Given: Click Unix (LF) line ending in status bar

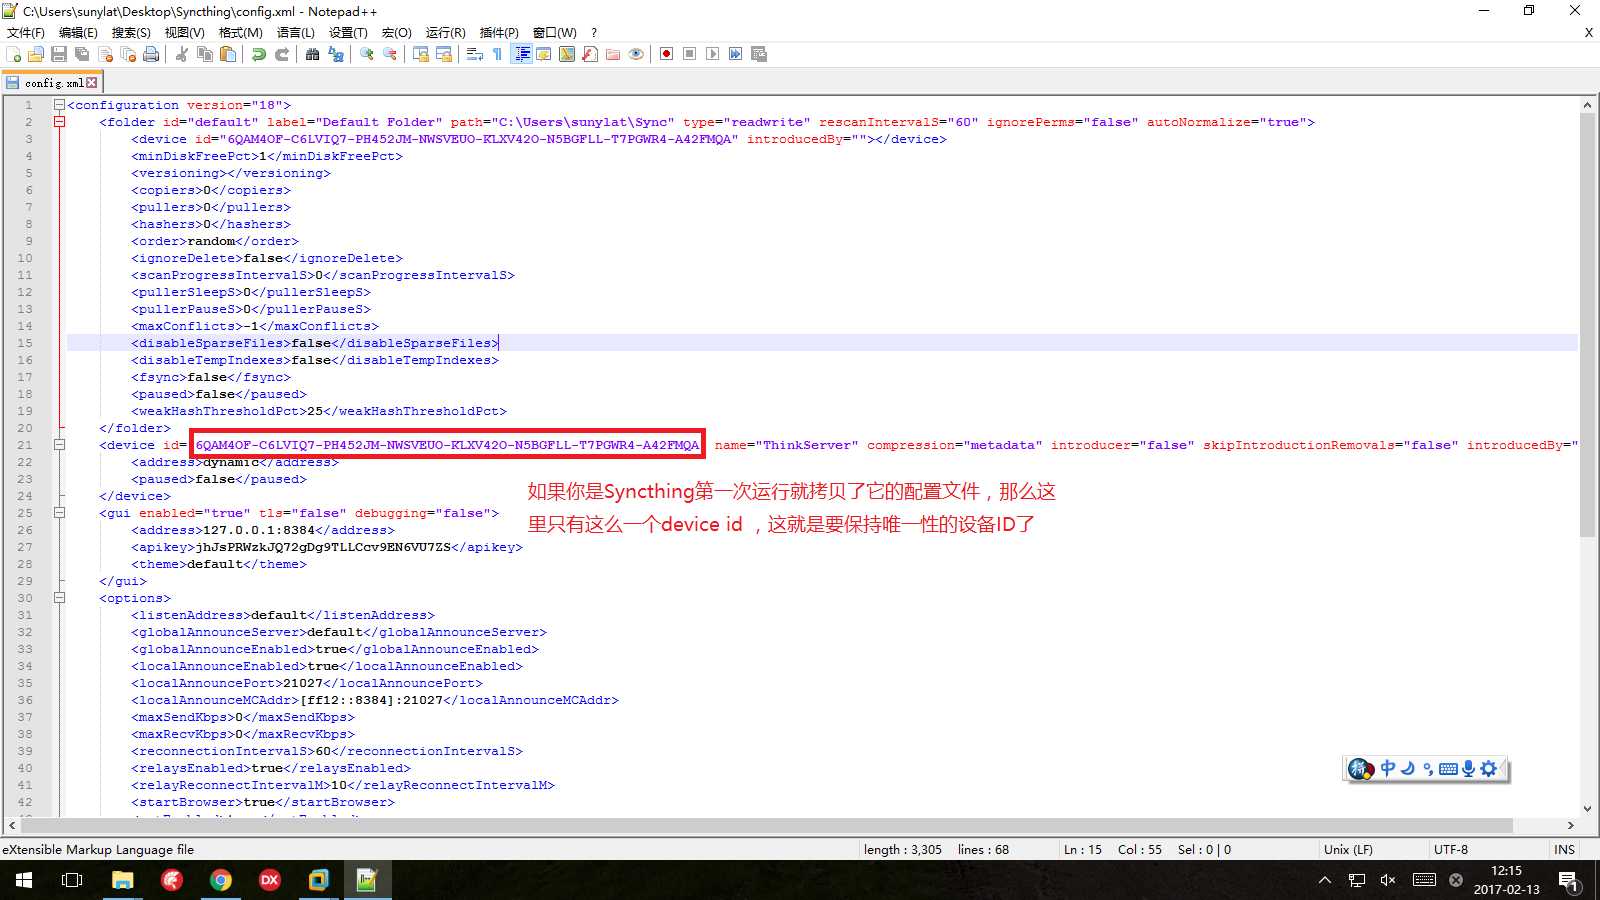Looking at the screenshot, I should [x=1348, y=849].
